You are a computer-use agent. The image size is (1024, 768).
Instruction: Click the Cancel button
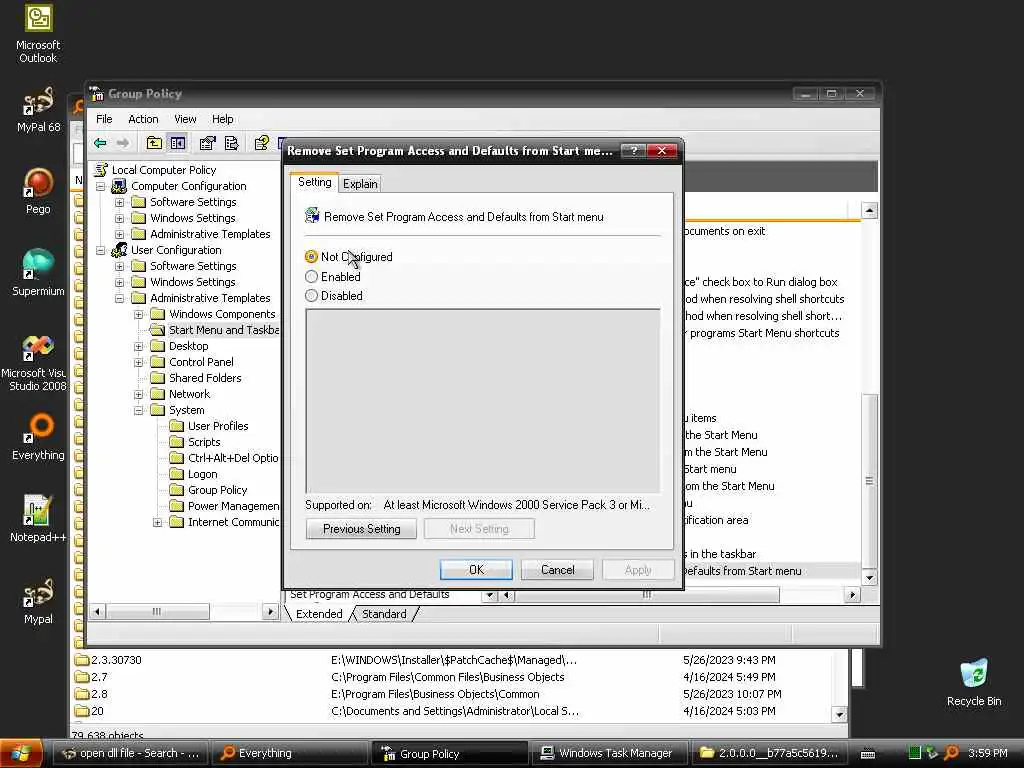coord(557,569)
